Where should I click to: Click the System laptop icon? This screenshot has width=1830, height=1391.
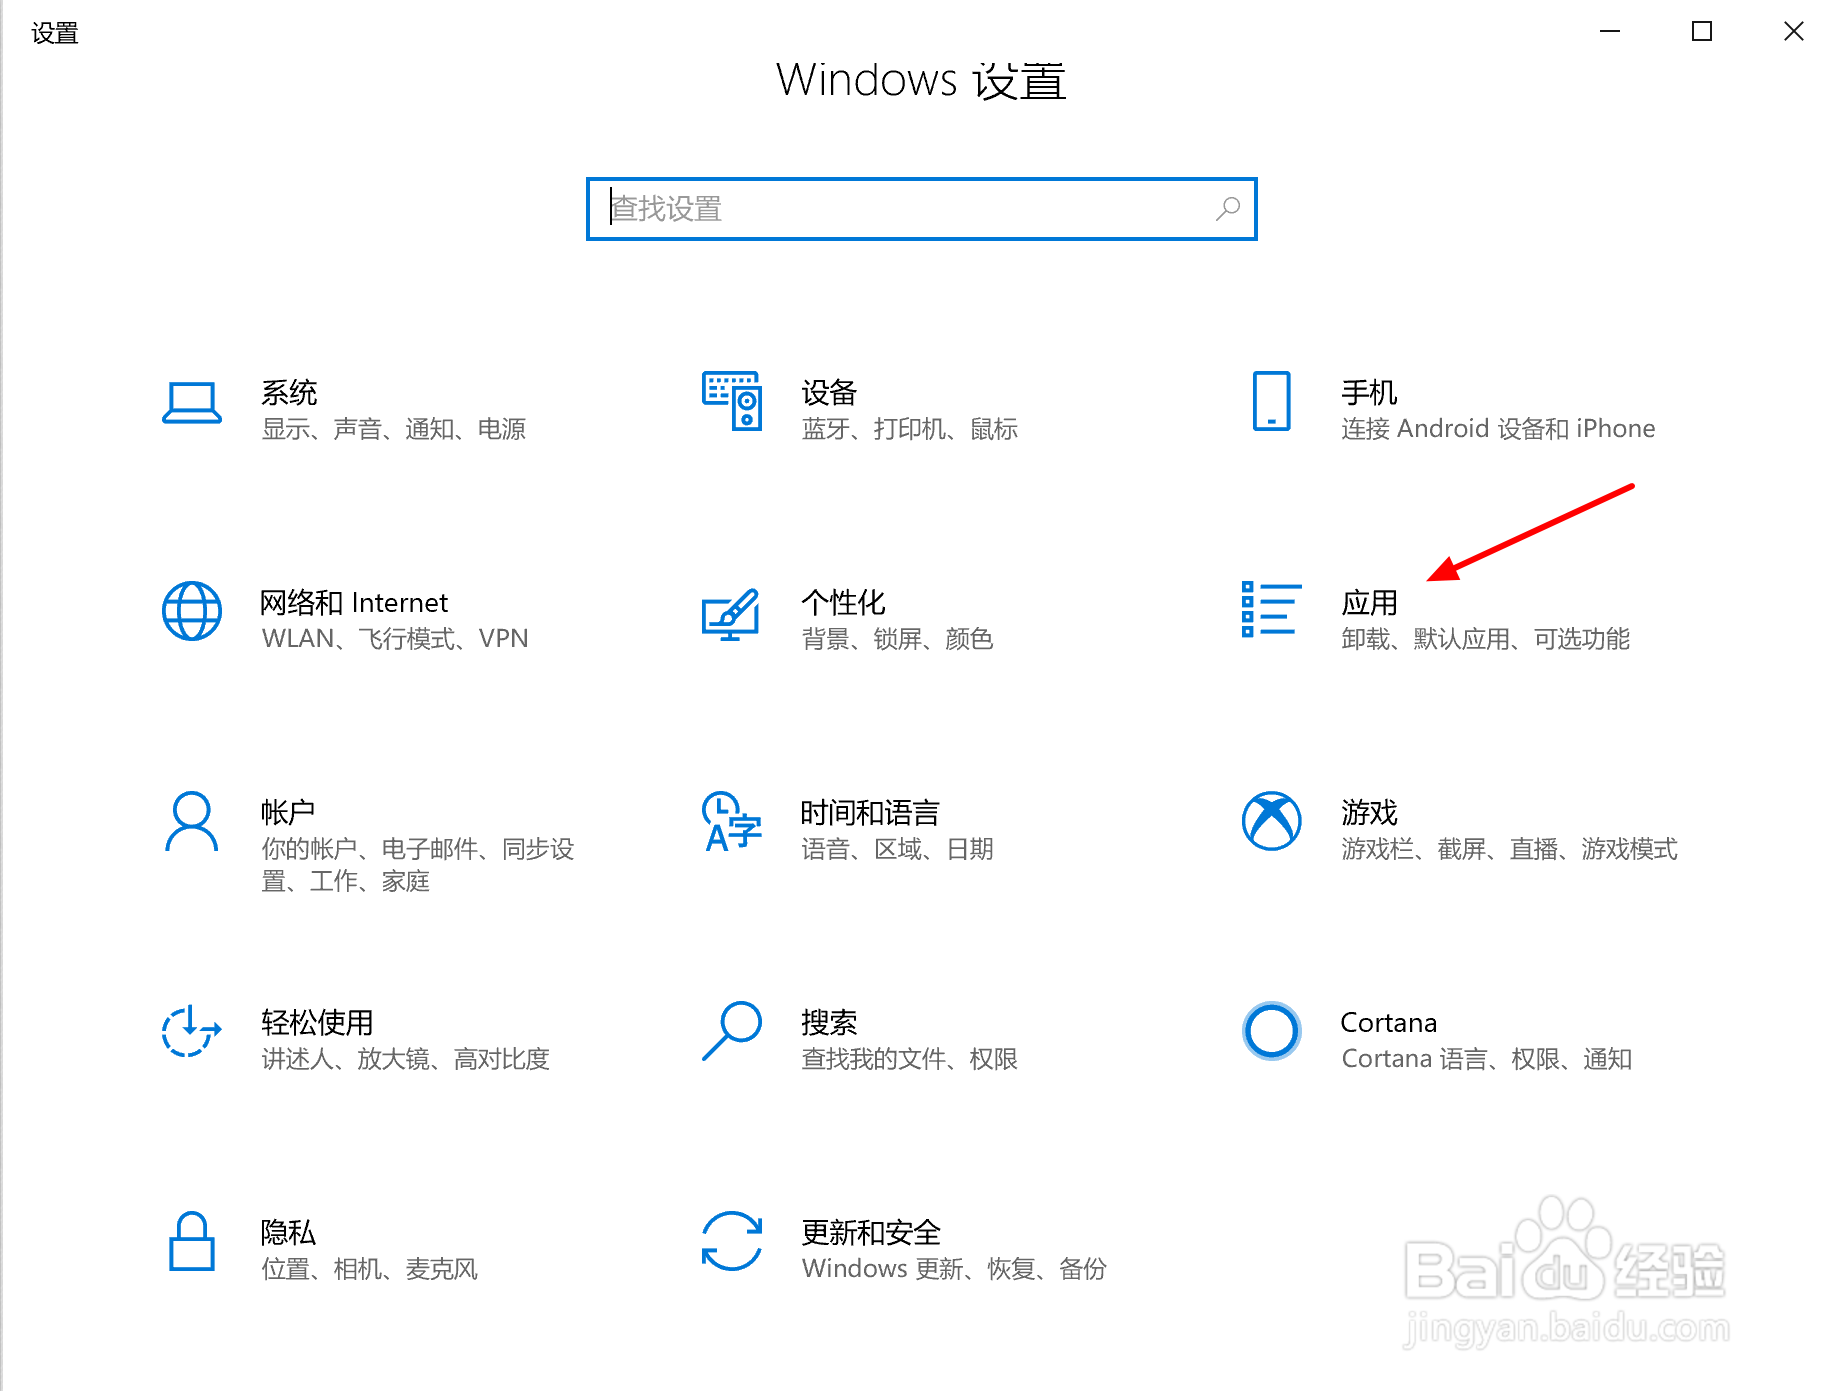191,403
